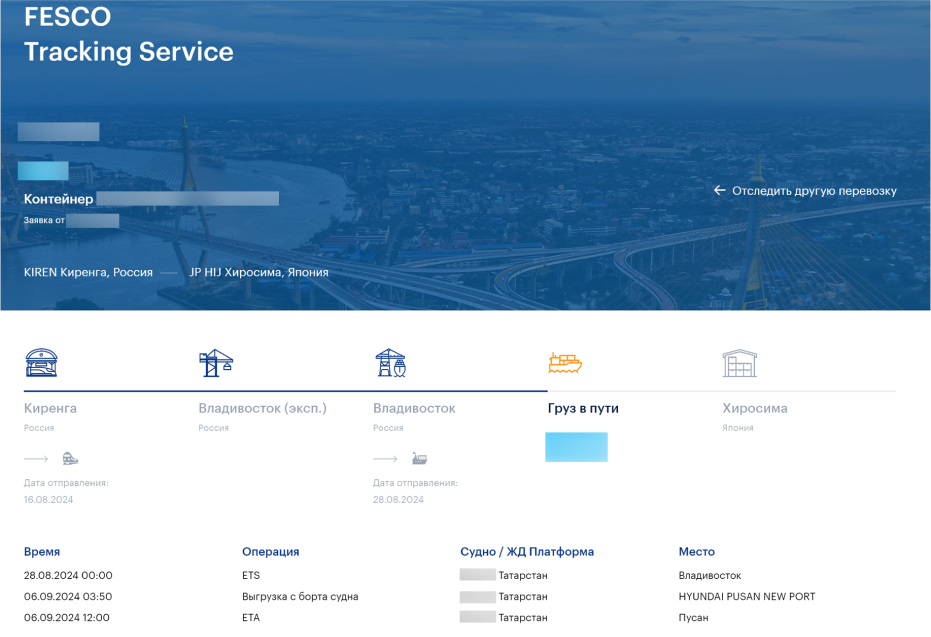Click the Владивосток port crane icon
The height and width of the screenshot is (637, 931).
390,363
